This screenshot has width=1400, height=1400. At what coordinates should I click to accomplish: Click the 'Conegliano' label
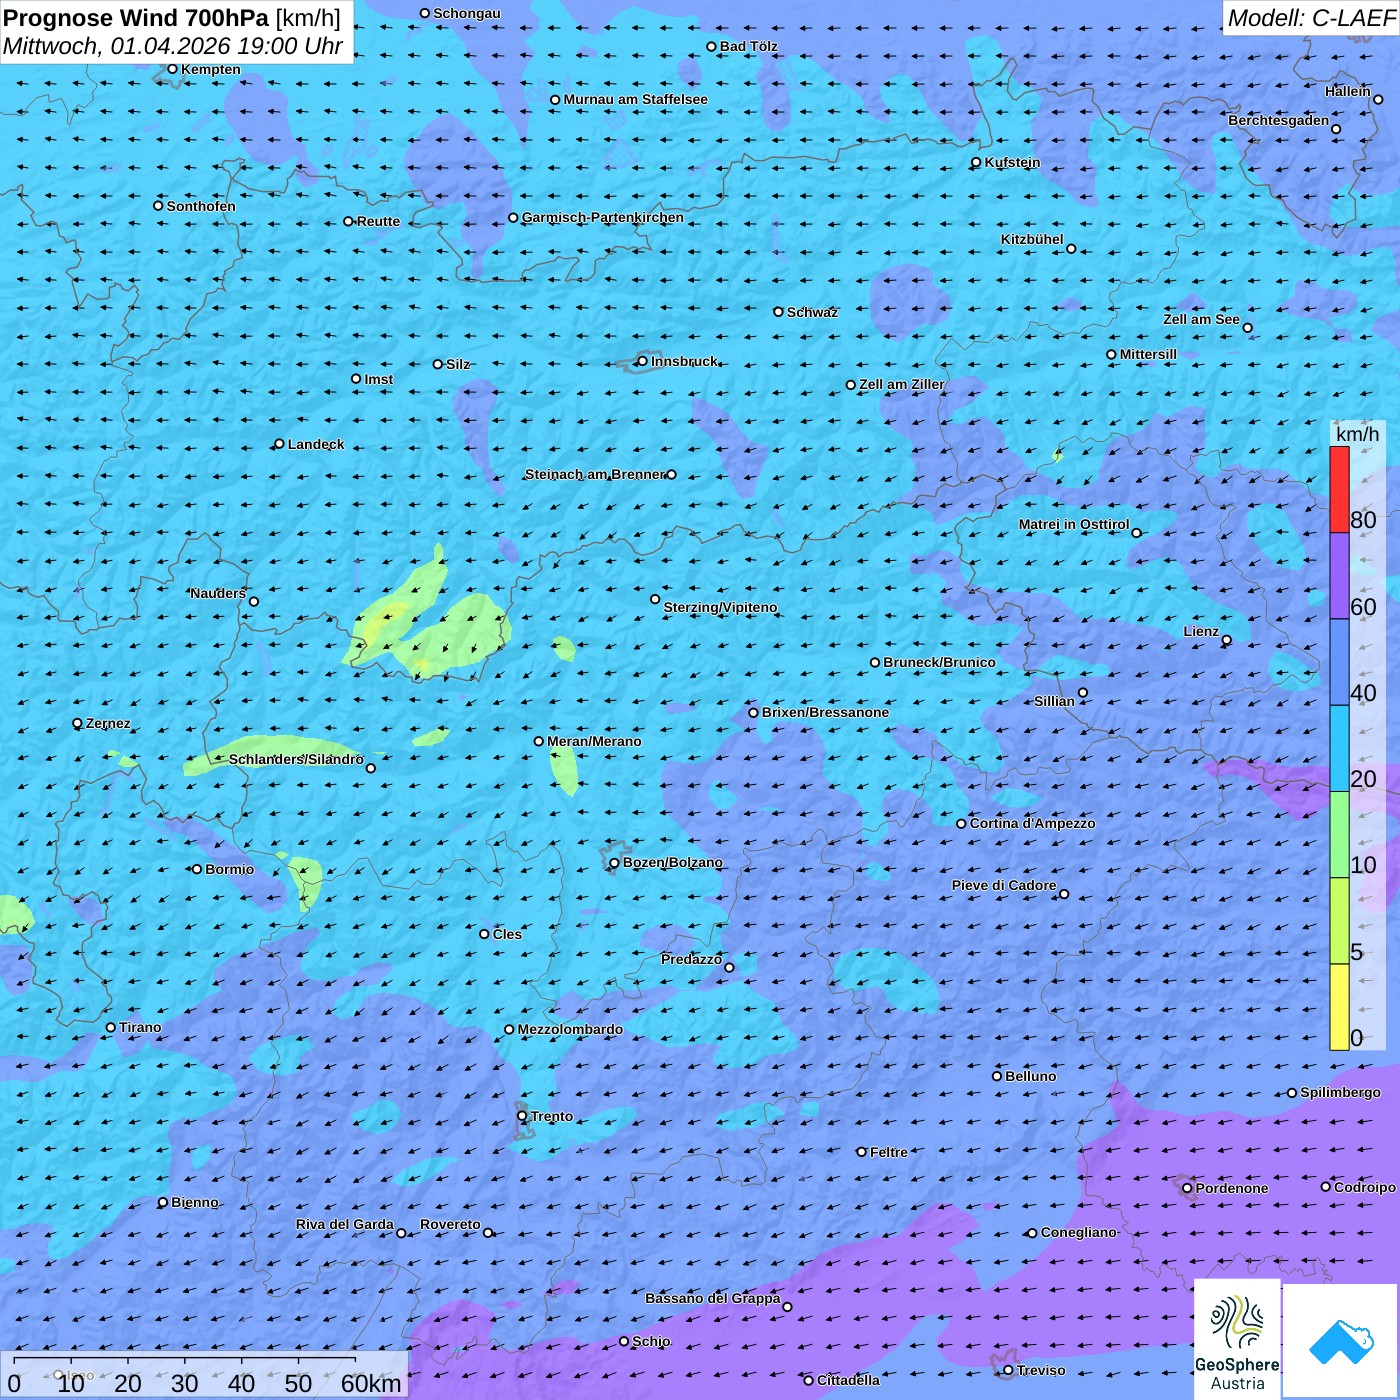coord(1078,1232)
